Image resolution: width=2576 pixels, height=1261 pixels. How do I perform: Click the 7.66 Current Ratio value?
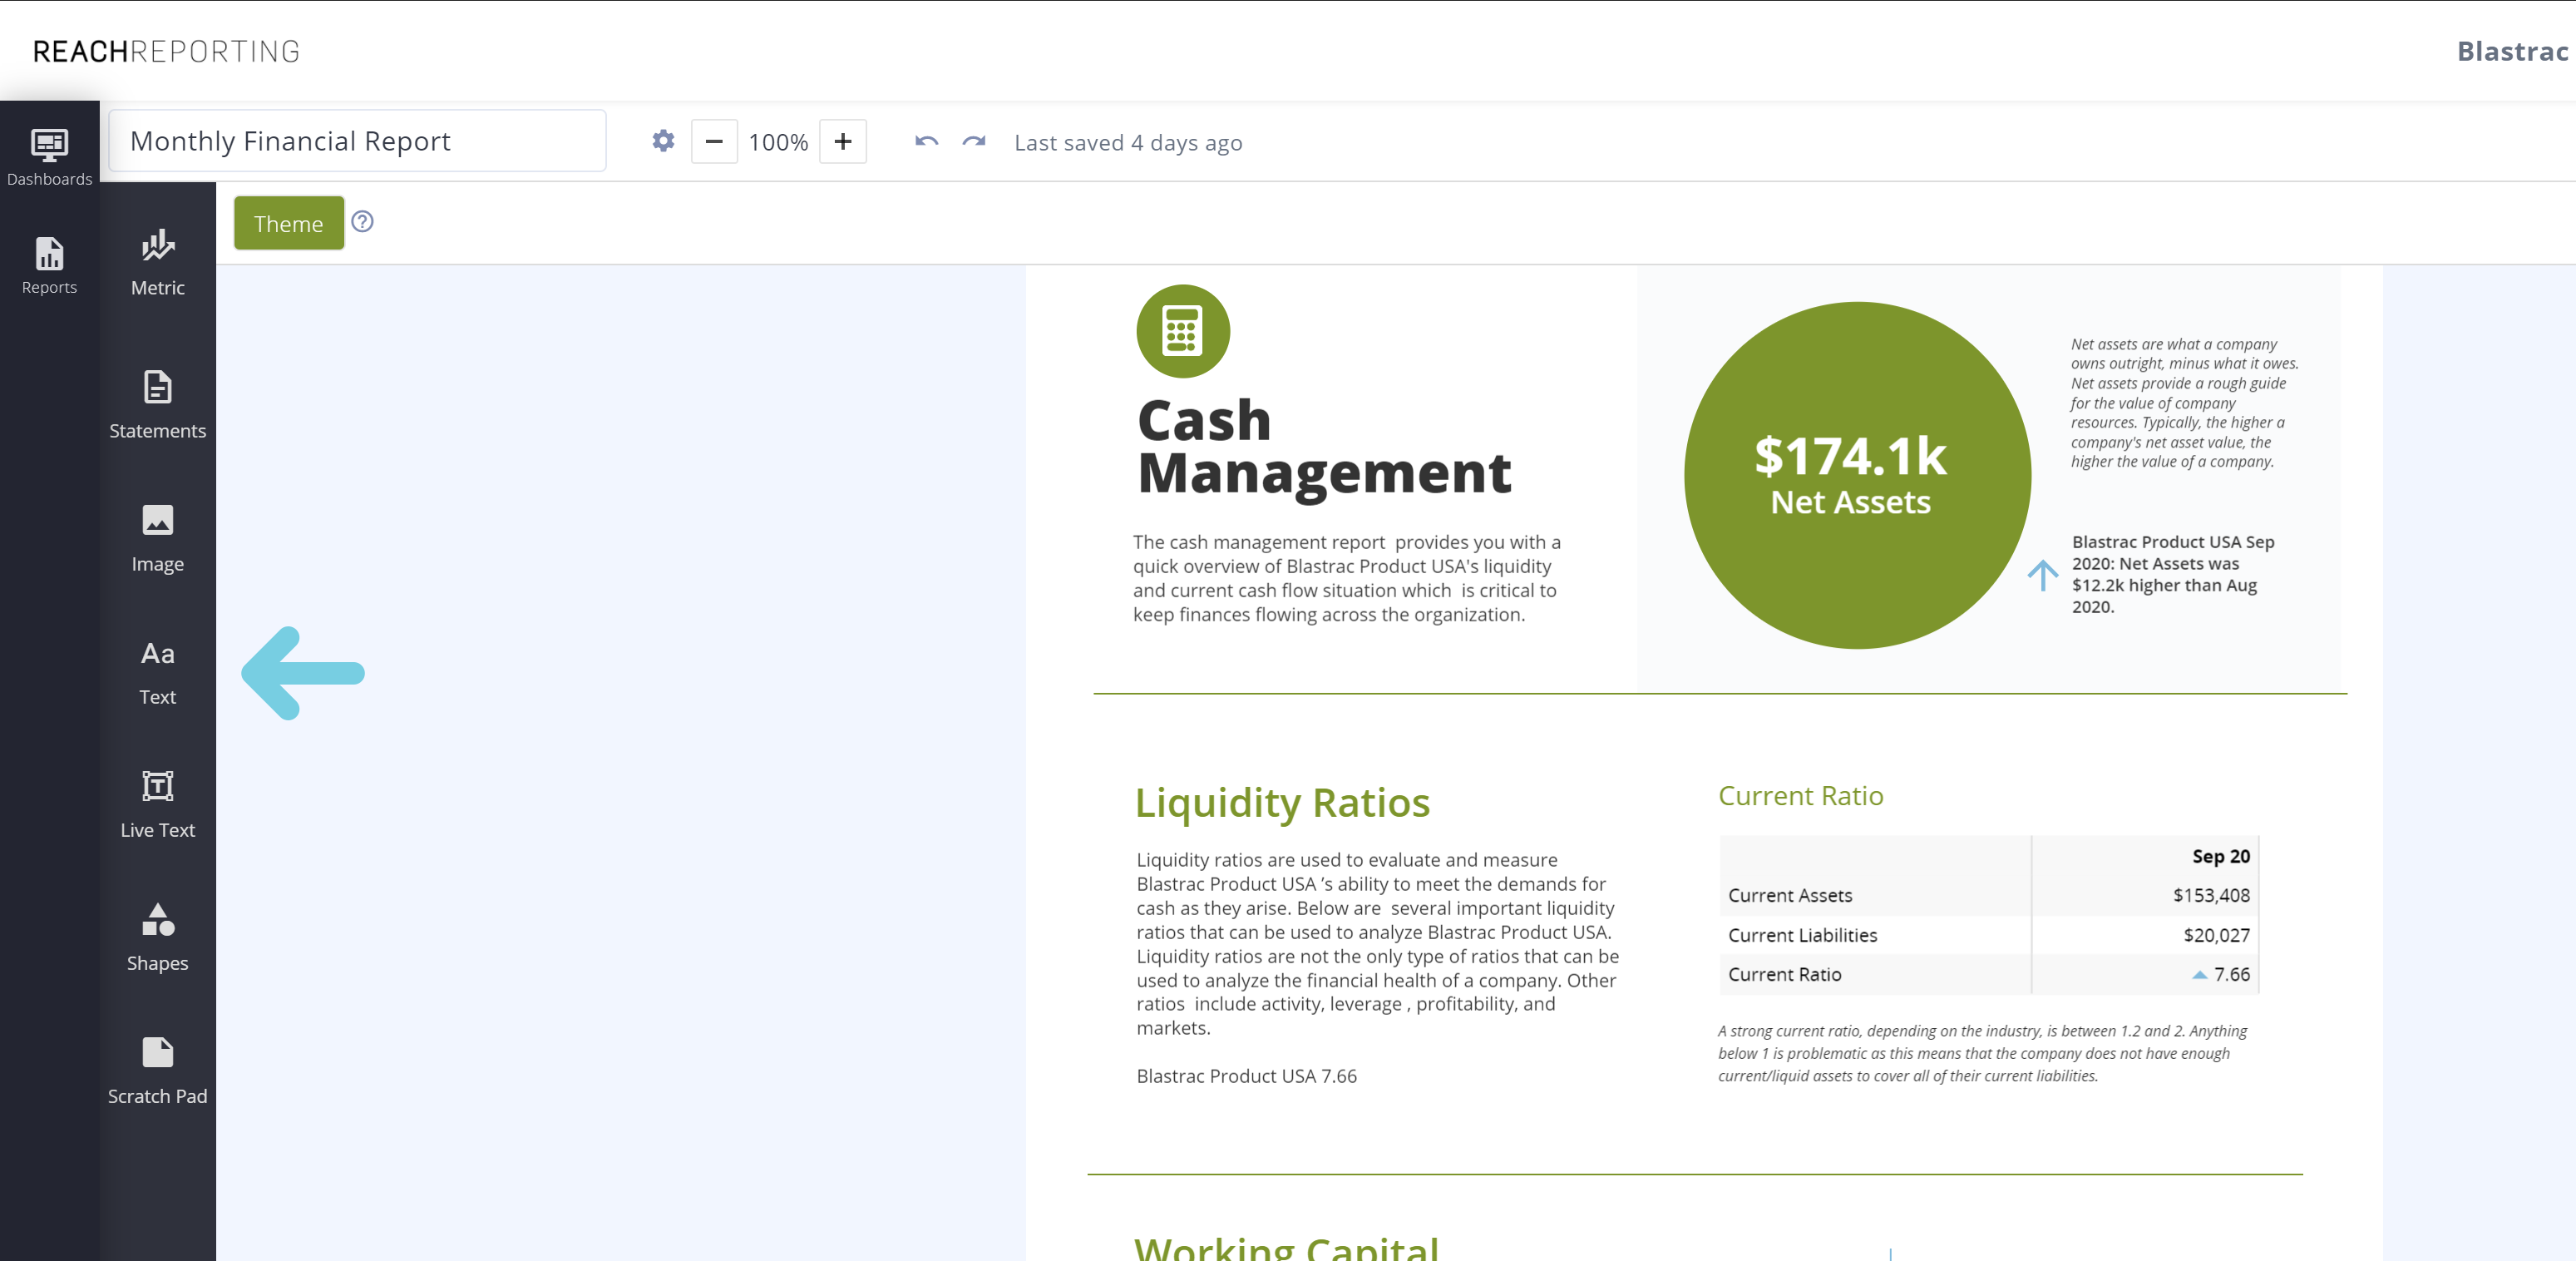click(2230, 974)
